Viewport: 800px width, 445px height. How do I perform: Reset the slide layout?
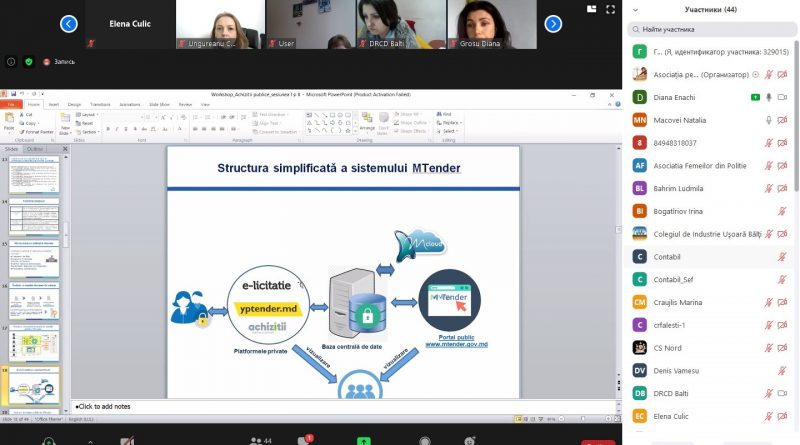click(x=85, y=123)
